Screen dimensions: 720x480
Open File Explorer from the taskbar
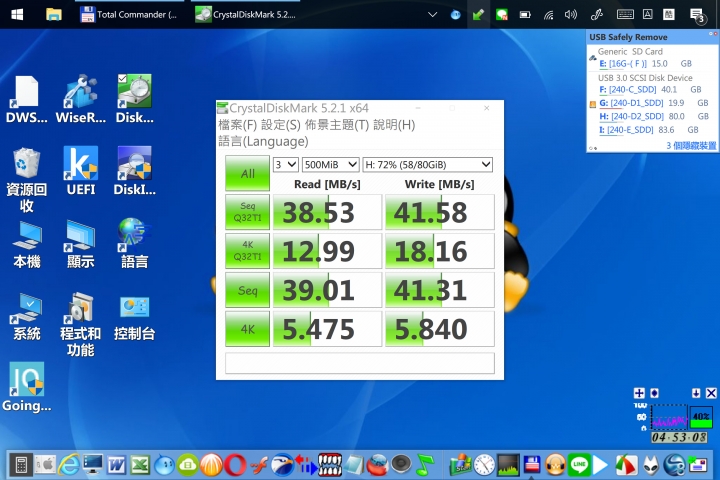click(54, 14)
